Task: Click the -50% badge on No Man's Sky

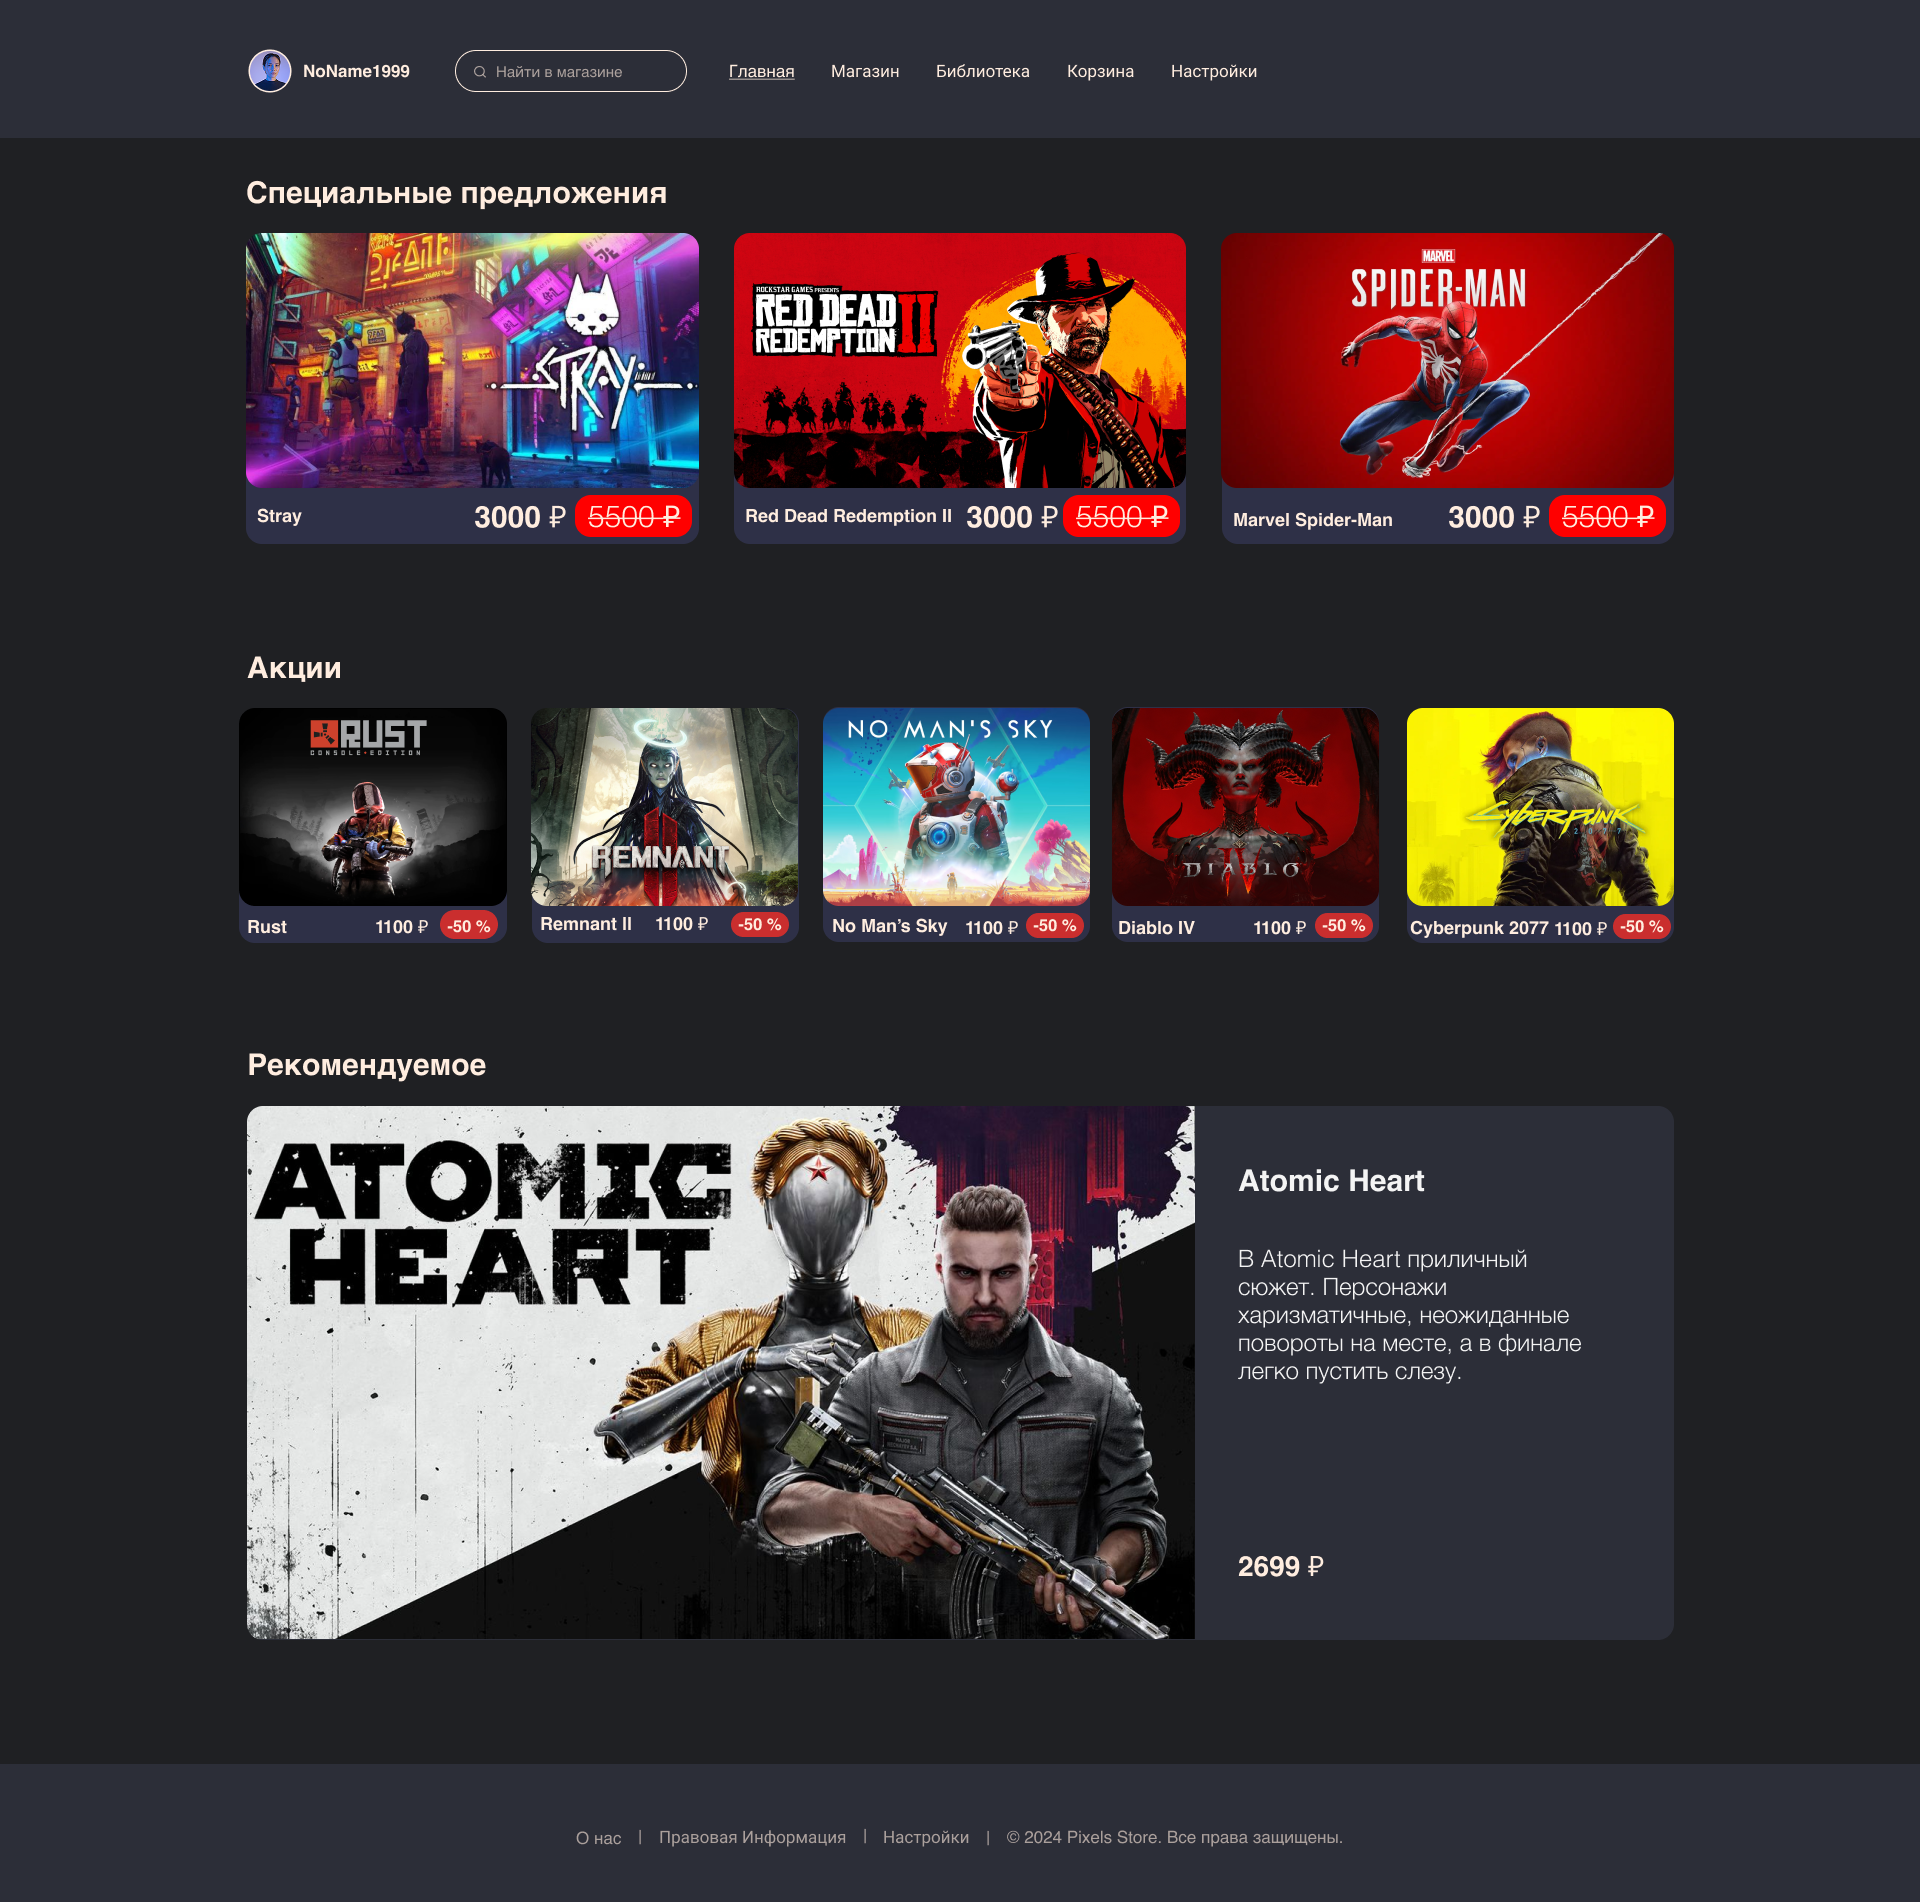Action: [1053, 926]
